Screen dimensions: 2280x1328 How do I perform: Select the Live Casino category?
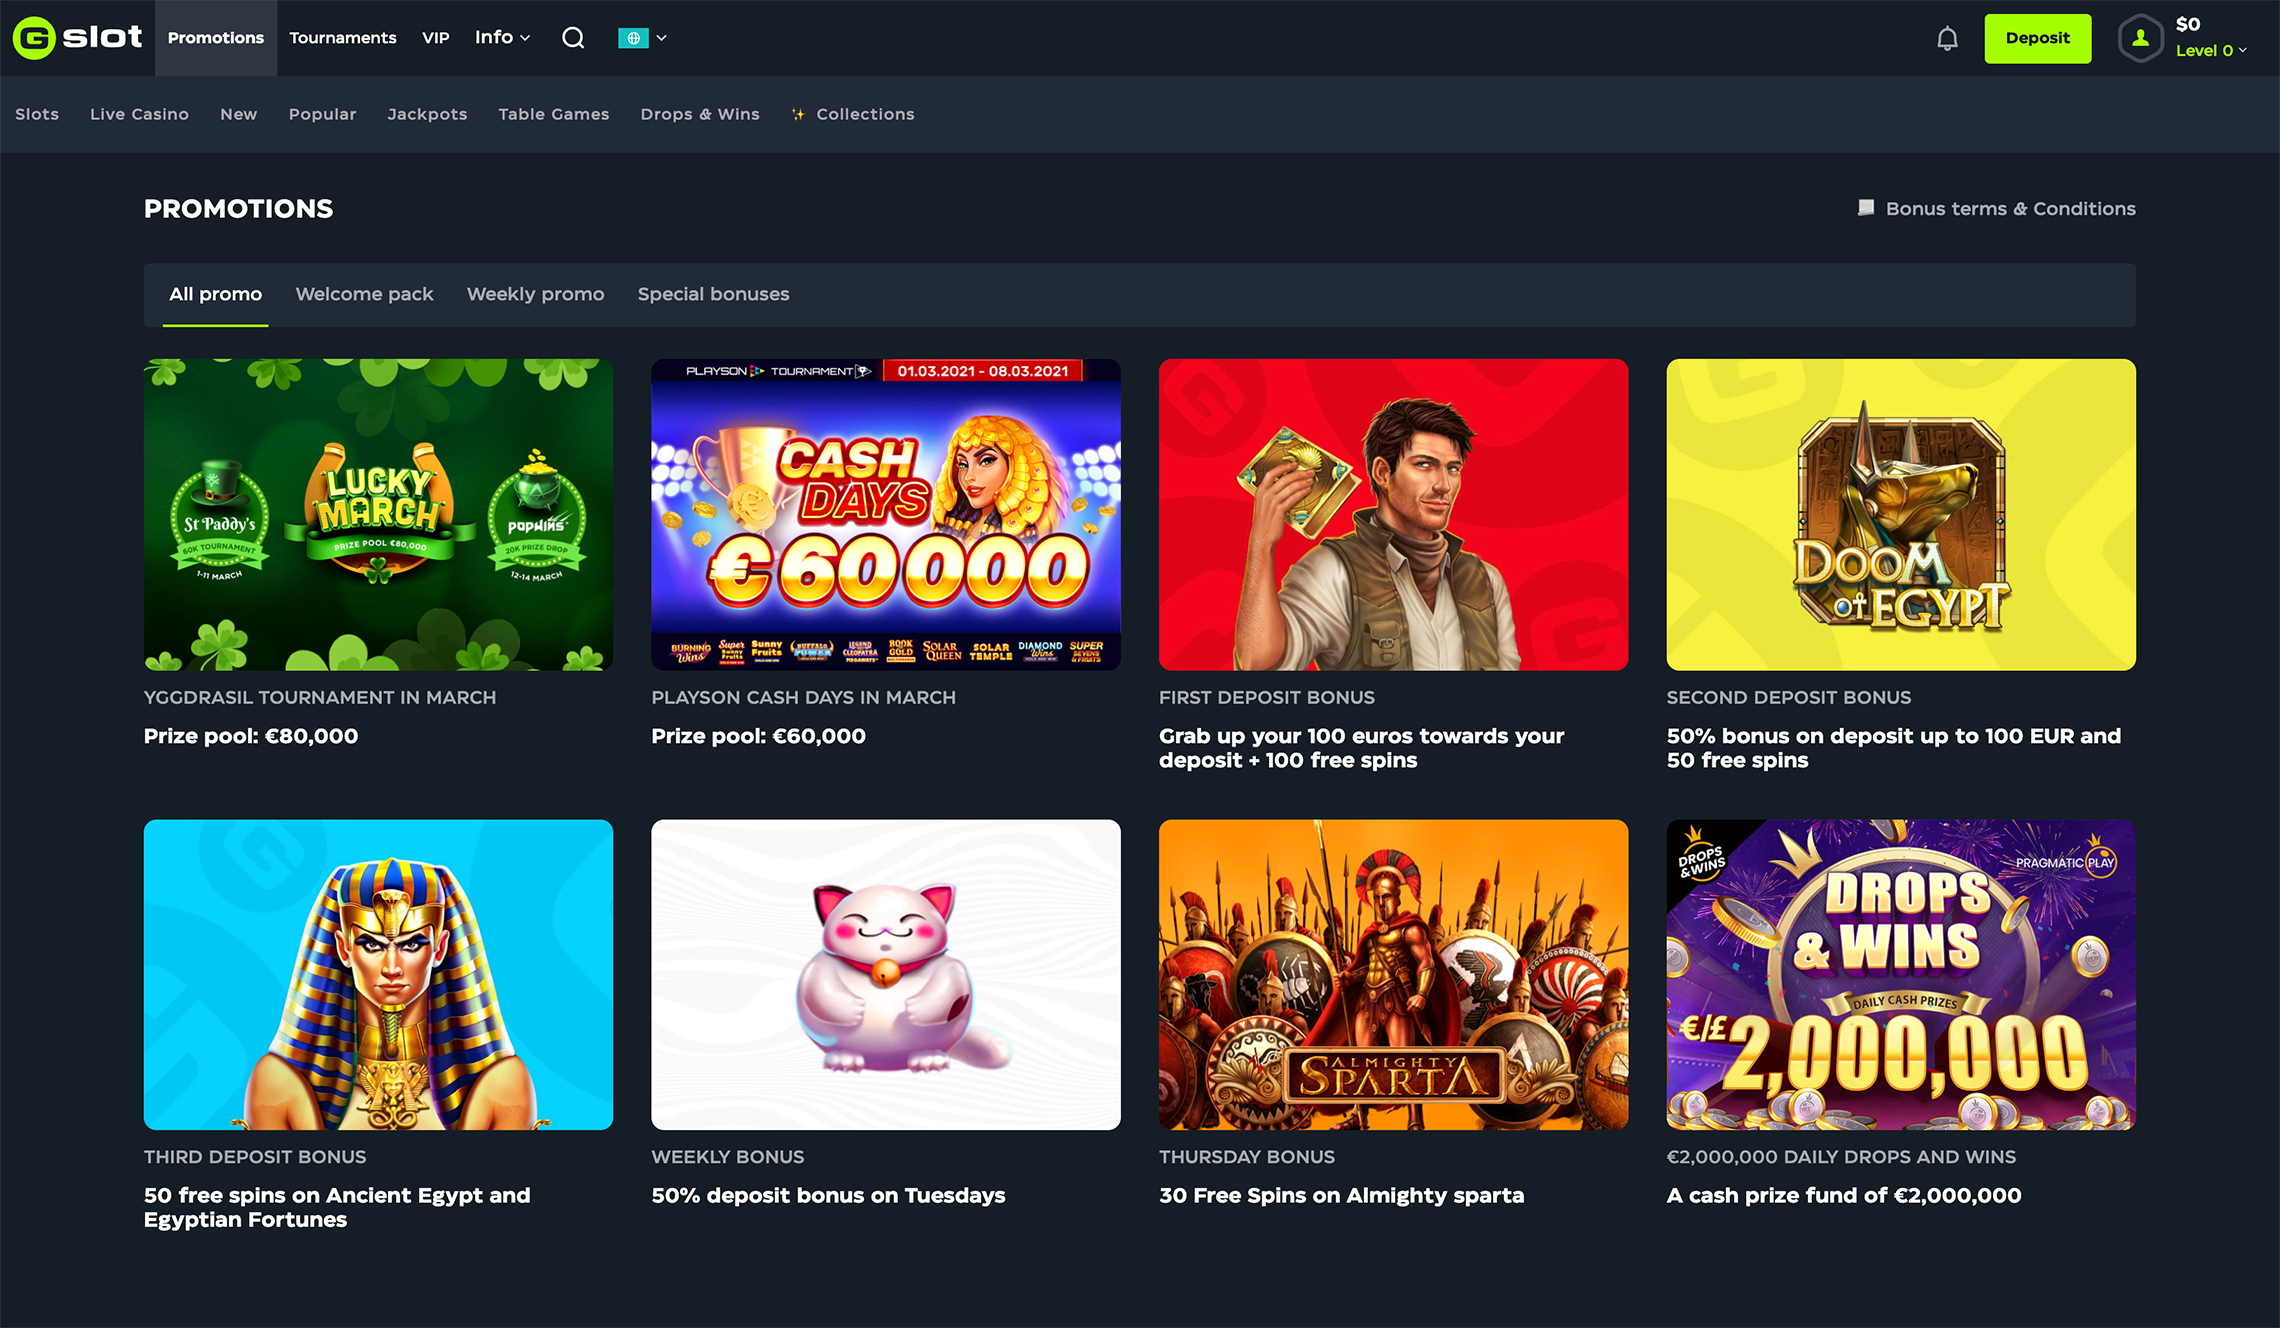(139, 114)
